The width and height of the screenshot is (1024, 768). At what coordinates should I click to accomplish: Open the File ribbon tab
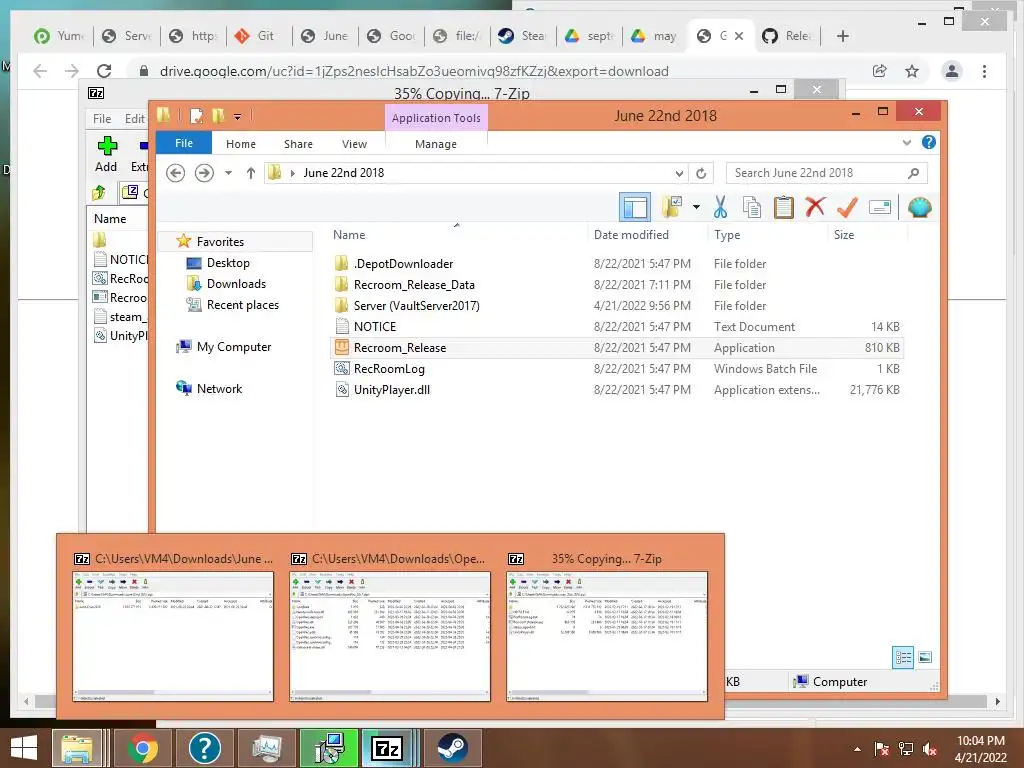pos(184,143)
